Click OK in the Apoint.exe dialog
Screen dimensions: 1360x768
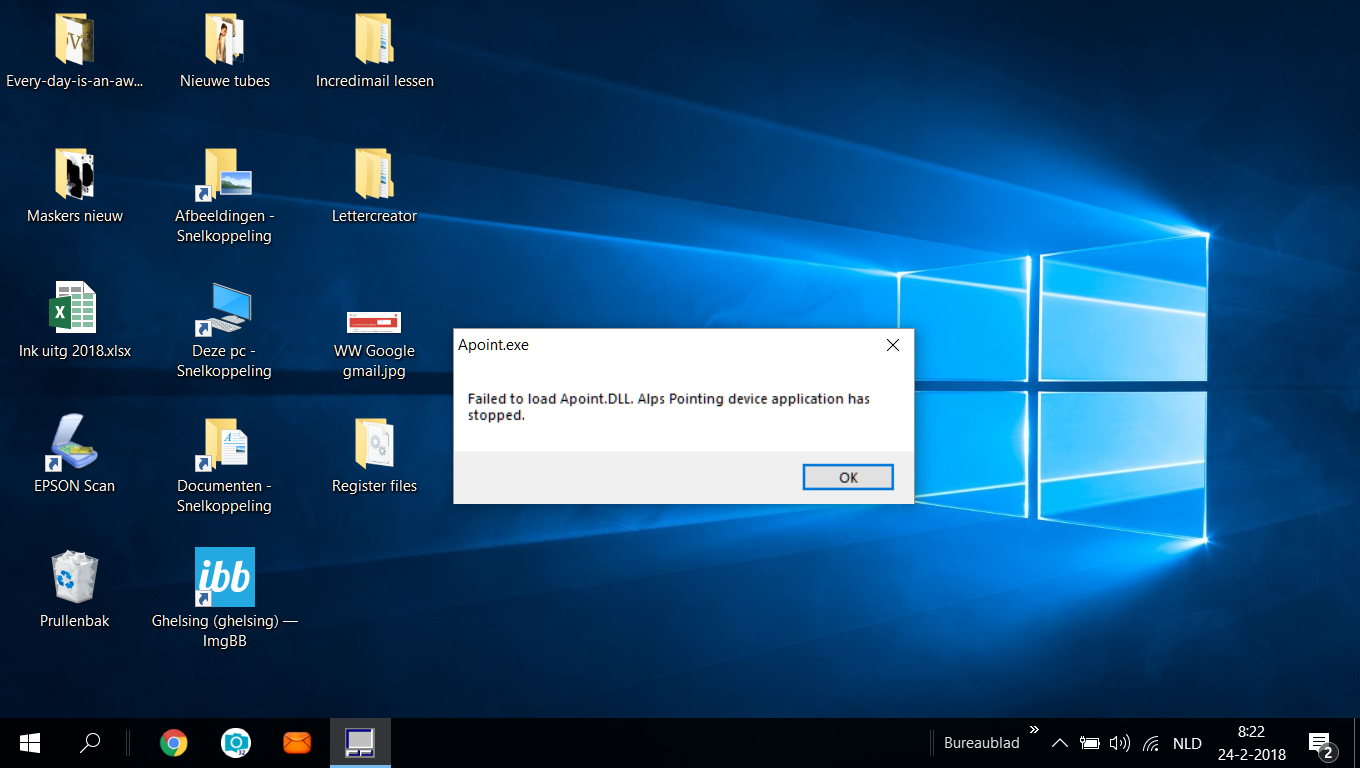(x=848, y=477)
